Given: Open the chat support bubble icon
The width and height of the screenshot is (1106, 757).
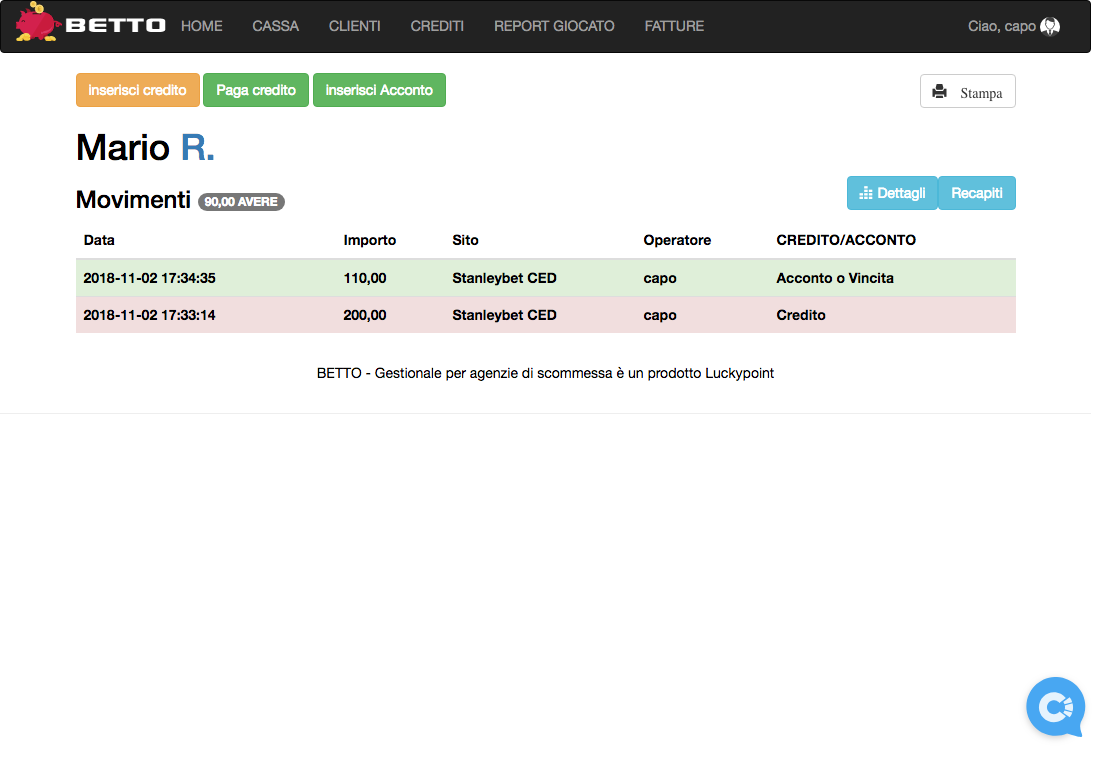Looking at the screenshot, I should tap(1055, 707).
